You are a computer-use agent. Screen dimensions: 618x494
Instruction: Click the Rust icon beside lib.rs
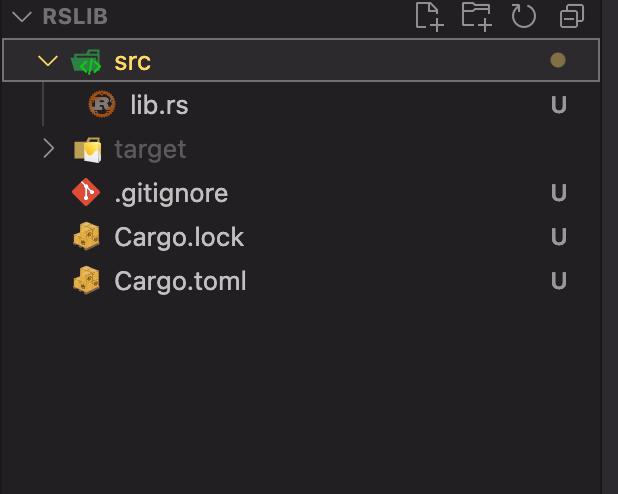[102, 104]
